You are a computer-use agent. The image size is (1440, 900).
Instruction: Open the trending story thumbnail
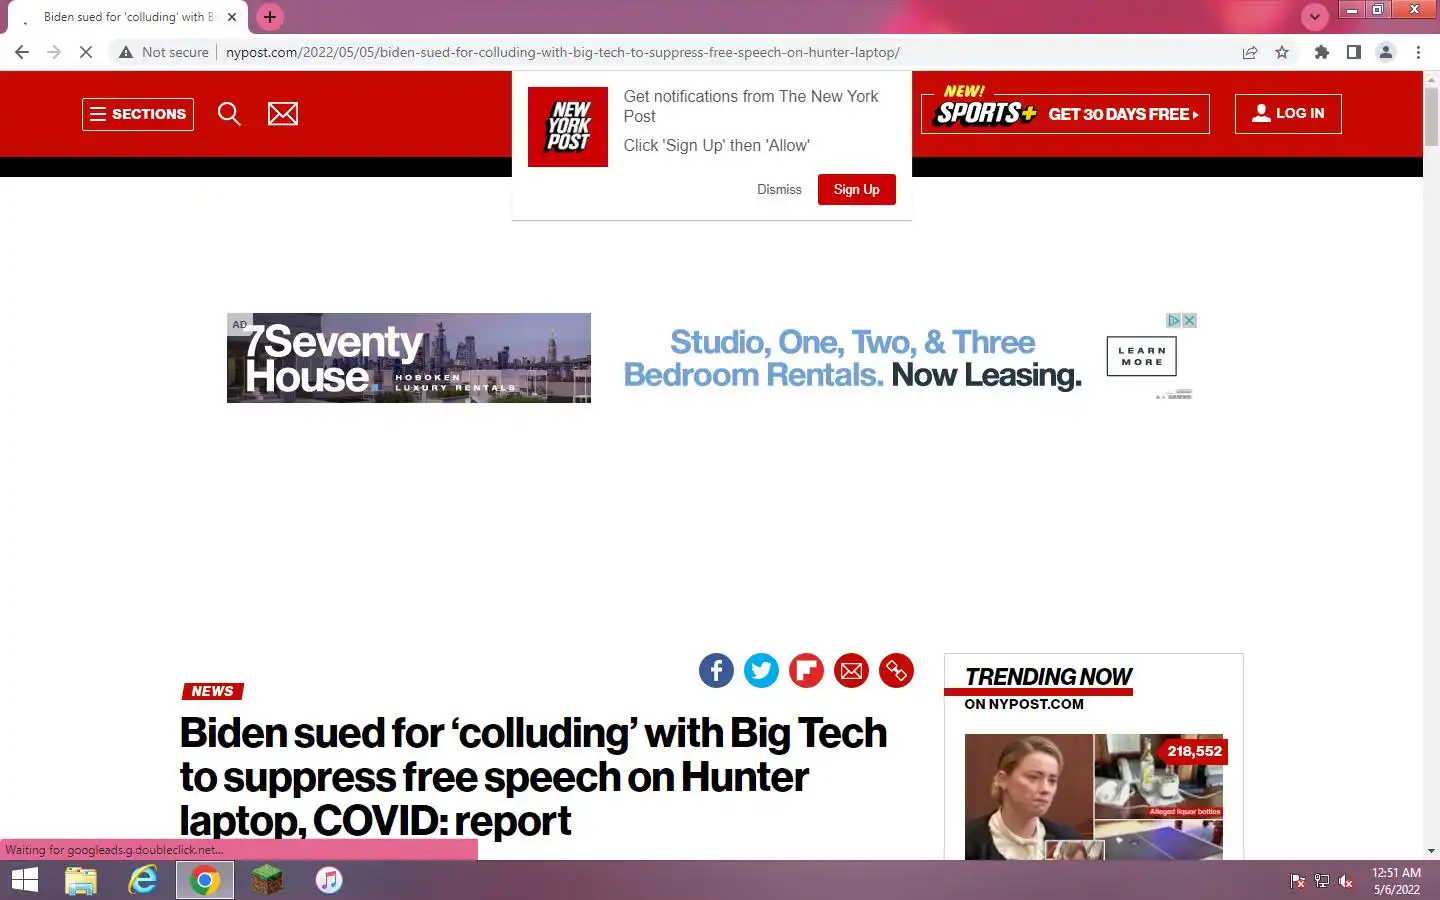click(x=1094, y=797)
